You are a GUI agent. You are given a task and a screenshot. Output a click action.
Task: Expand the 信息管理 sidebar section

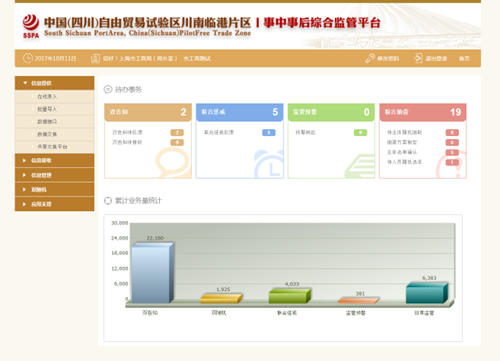(x=54, y=175)
